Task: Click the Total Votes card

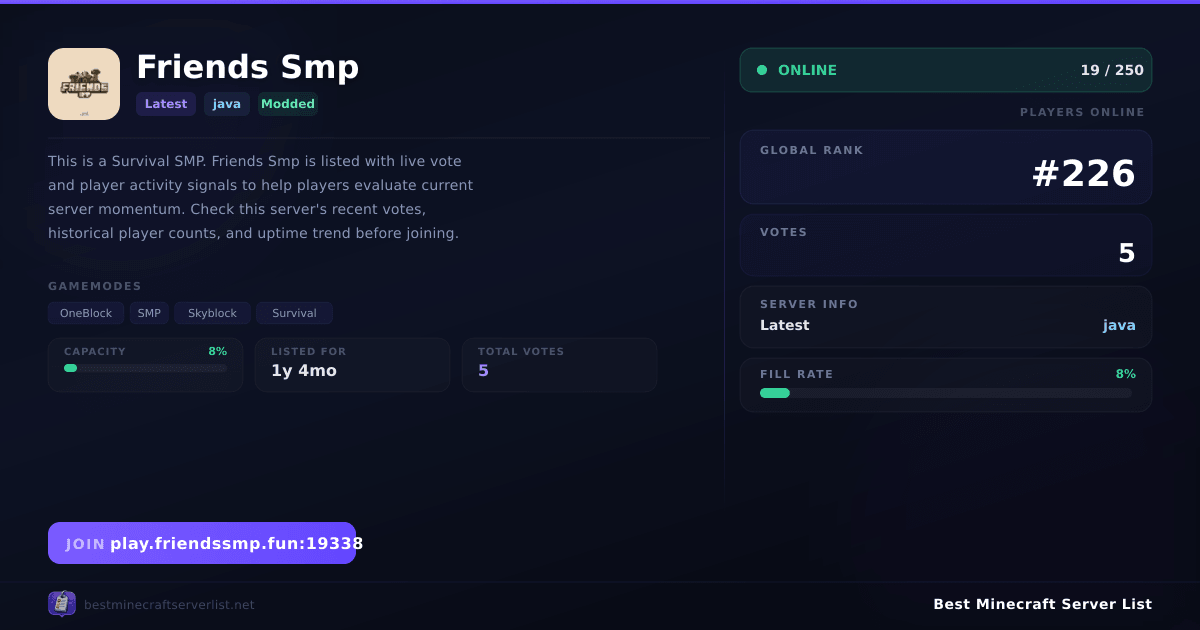Action: pyautogui.click(x=560, y=365)
